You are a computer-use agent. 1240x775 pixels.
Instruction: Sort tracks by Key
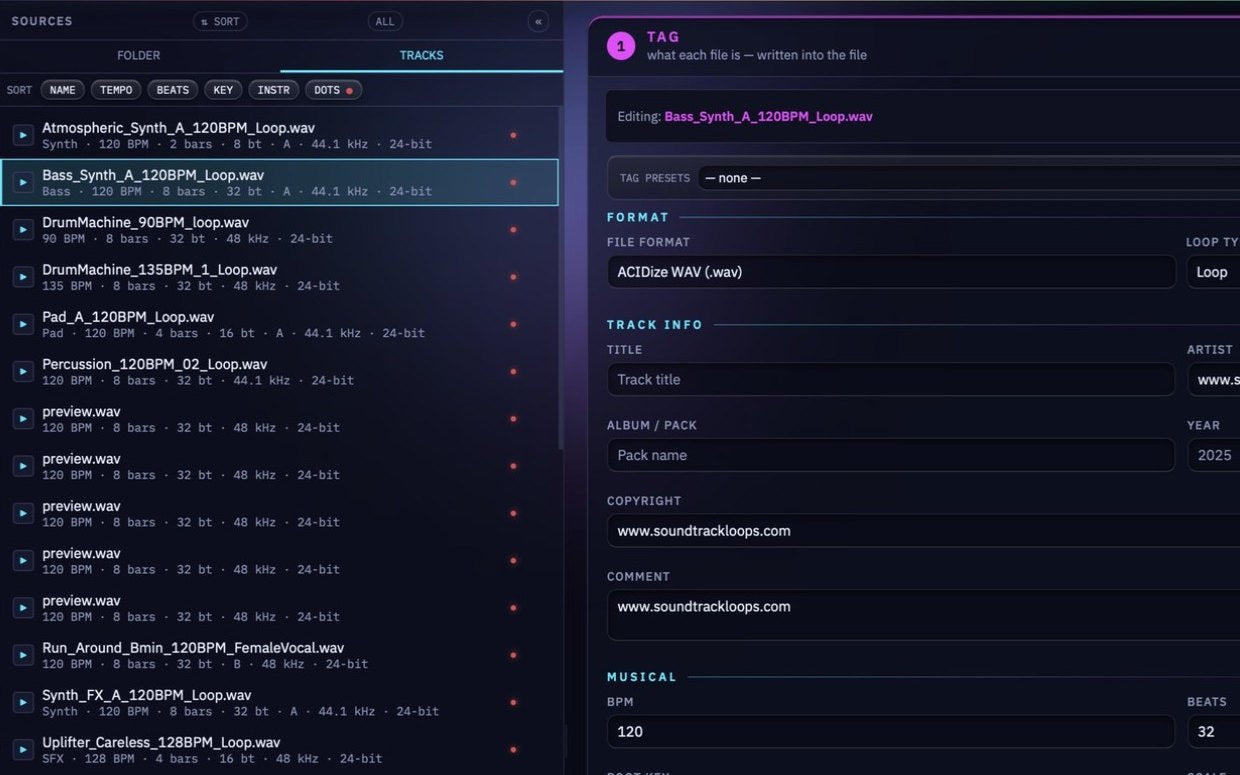click(x=223, y=90)
